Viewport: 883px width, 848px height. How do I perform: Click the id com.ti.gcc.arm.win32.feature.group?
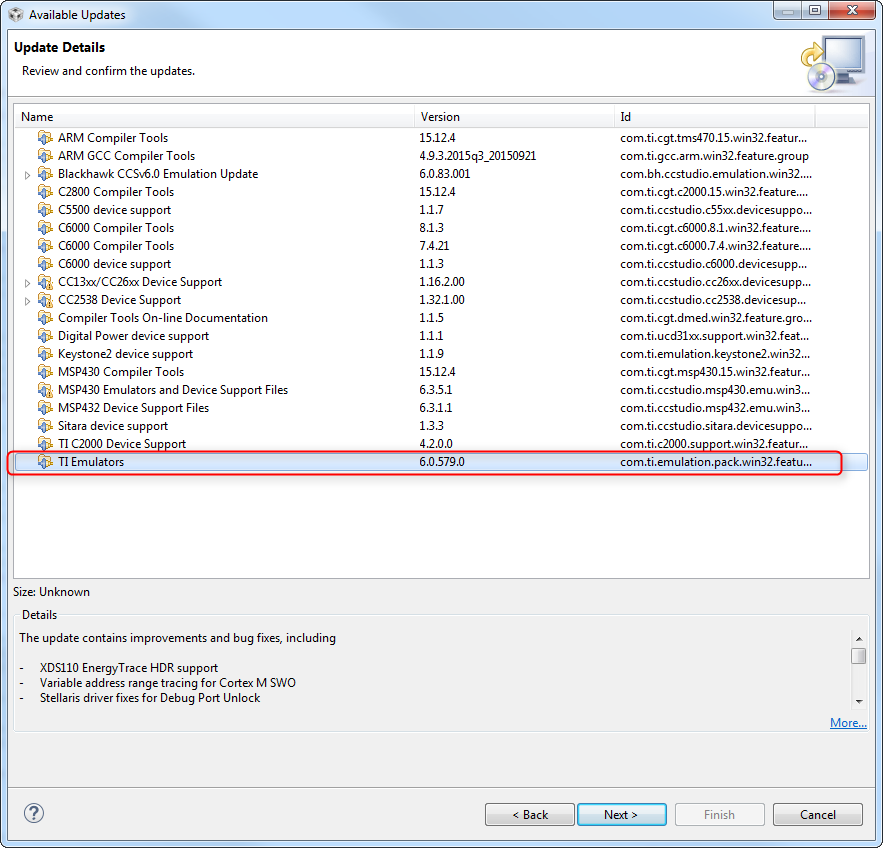point(714,155)
